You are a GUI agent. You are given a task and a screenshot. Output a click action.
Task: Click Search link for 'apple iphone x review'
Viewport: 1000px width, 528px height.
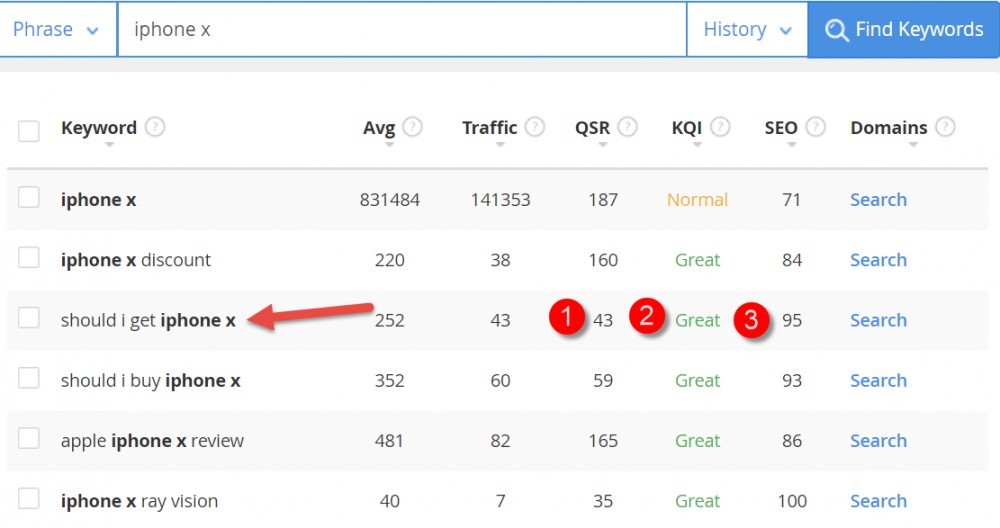pos(878,441)
